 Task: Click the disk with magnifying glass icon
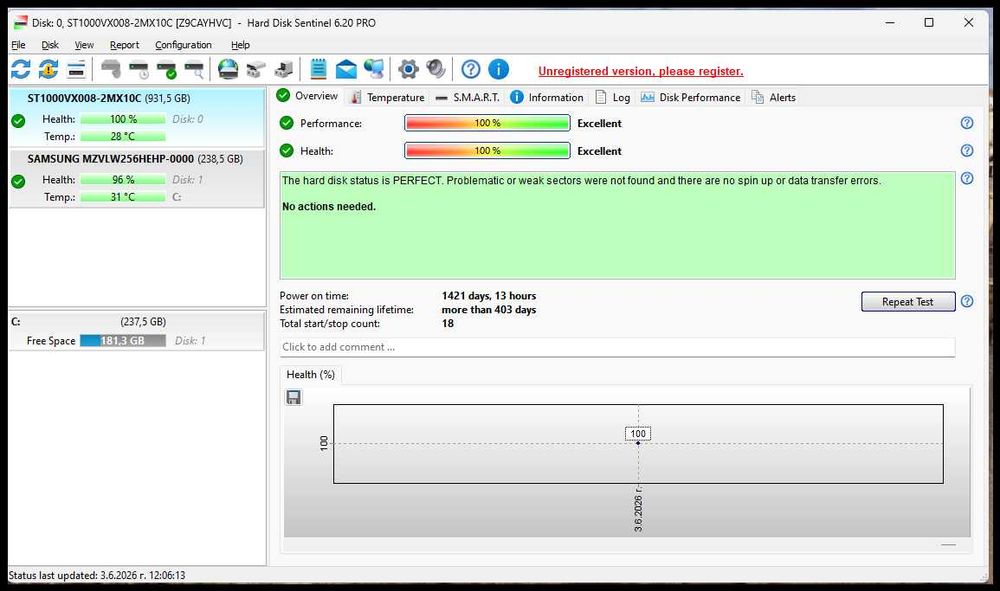(x=194, y=69)
